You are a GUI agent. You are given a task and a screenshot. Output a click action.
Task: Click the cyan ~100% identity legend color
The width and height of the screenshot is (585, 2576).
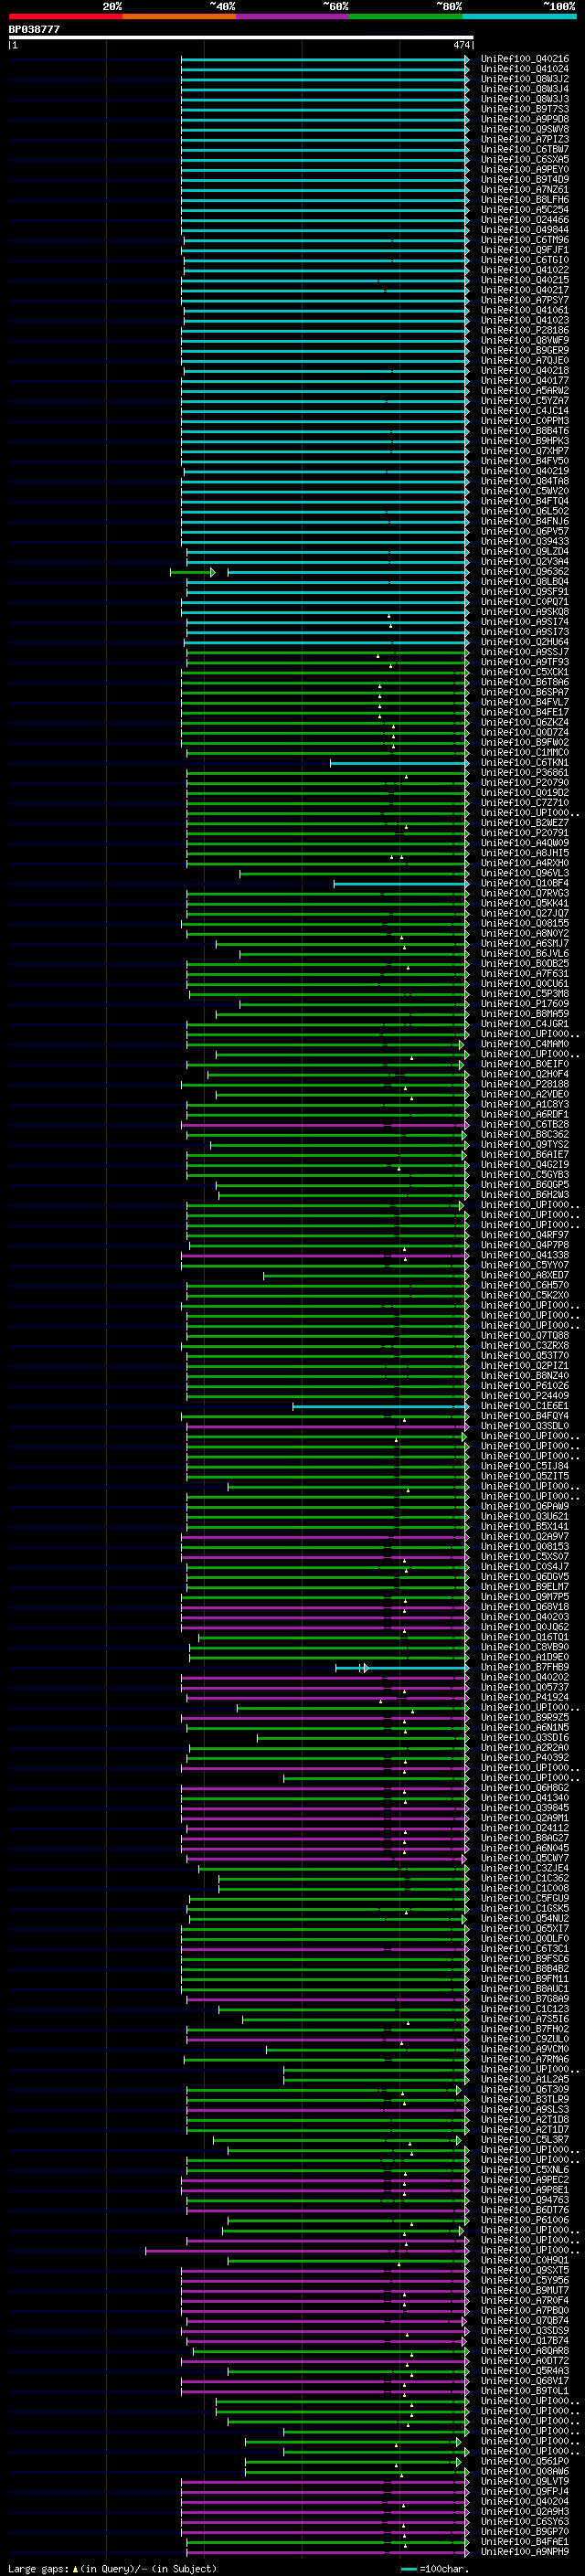pyautogui.click(x=520, y=17)
